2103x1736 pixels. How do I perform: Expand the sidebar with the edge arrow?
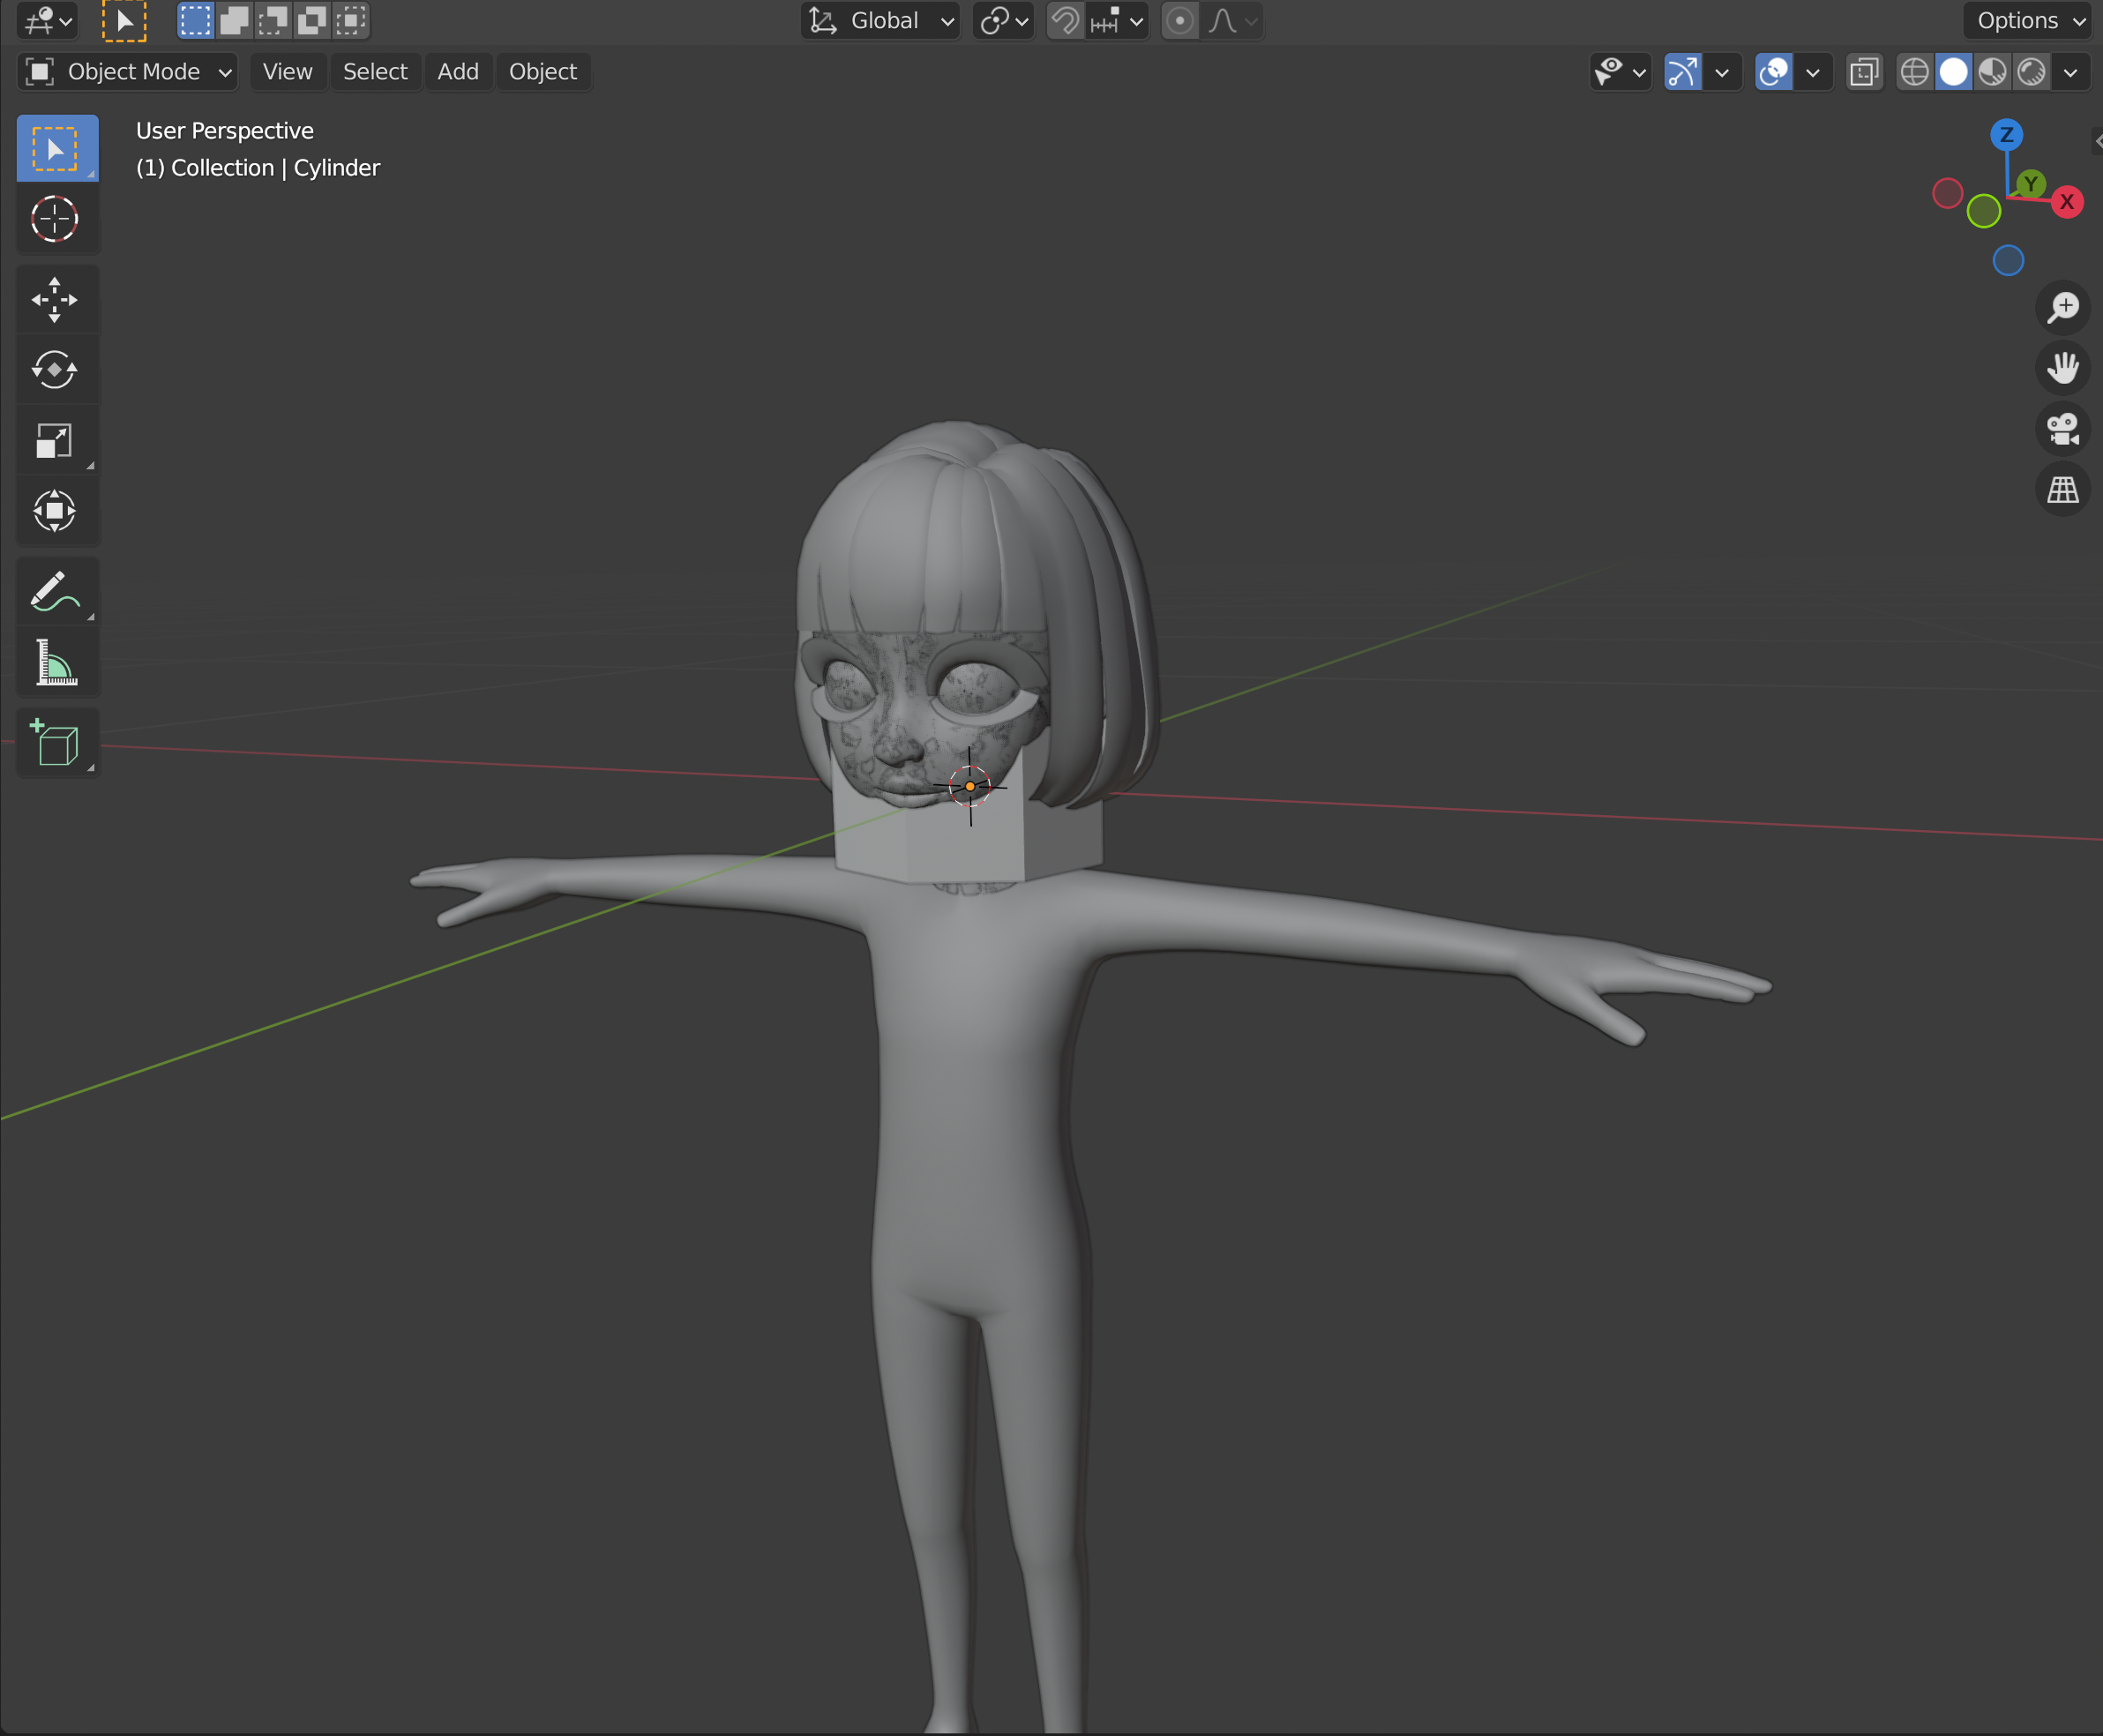[2097, 141]
